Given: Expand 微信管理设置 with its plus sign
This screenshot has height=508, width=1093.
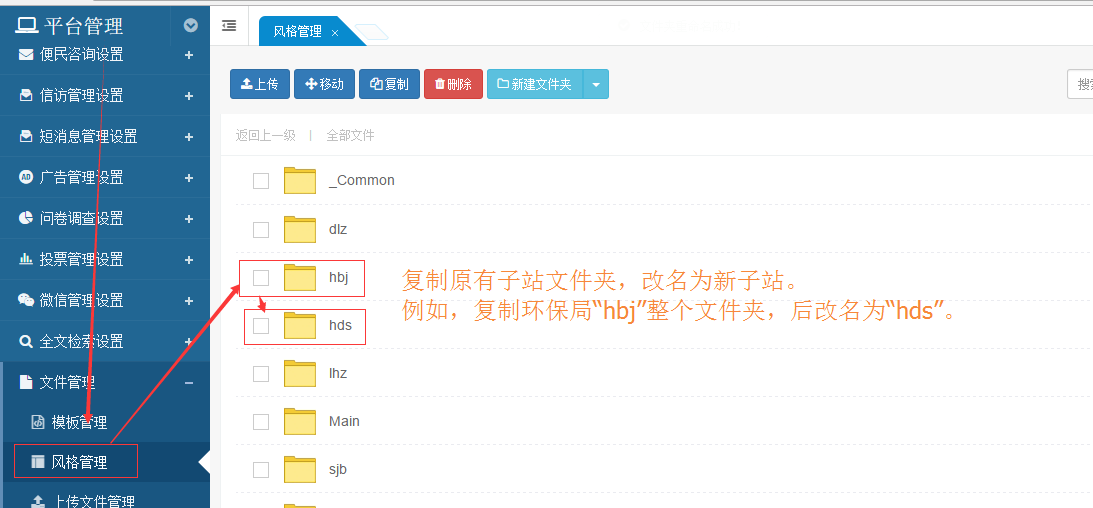Looking at the screenshot, I should (x=189, y=301).
